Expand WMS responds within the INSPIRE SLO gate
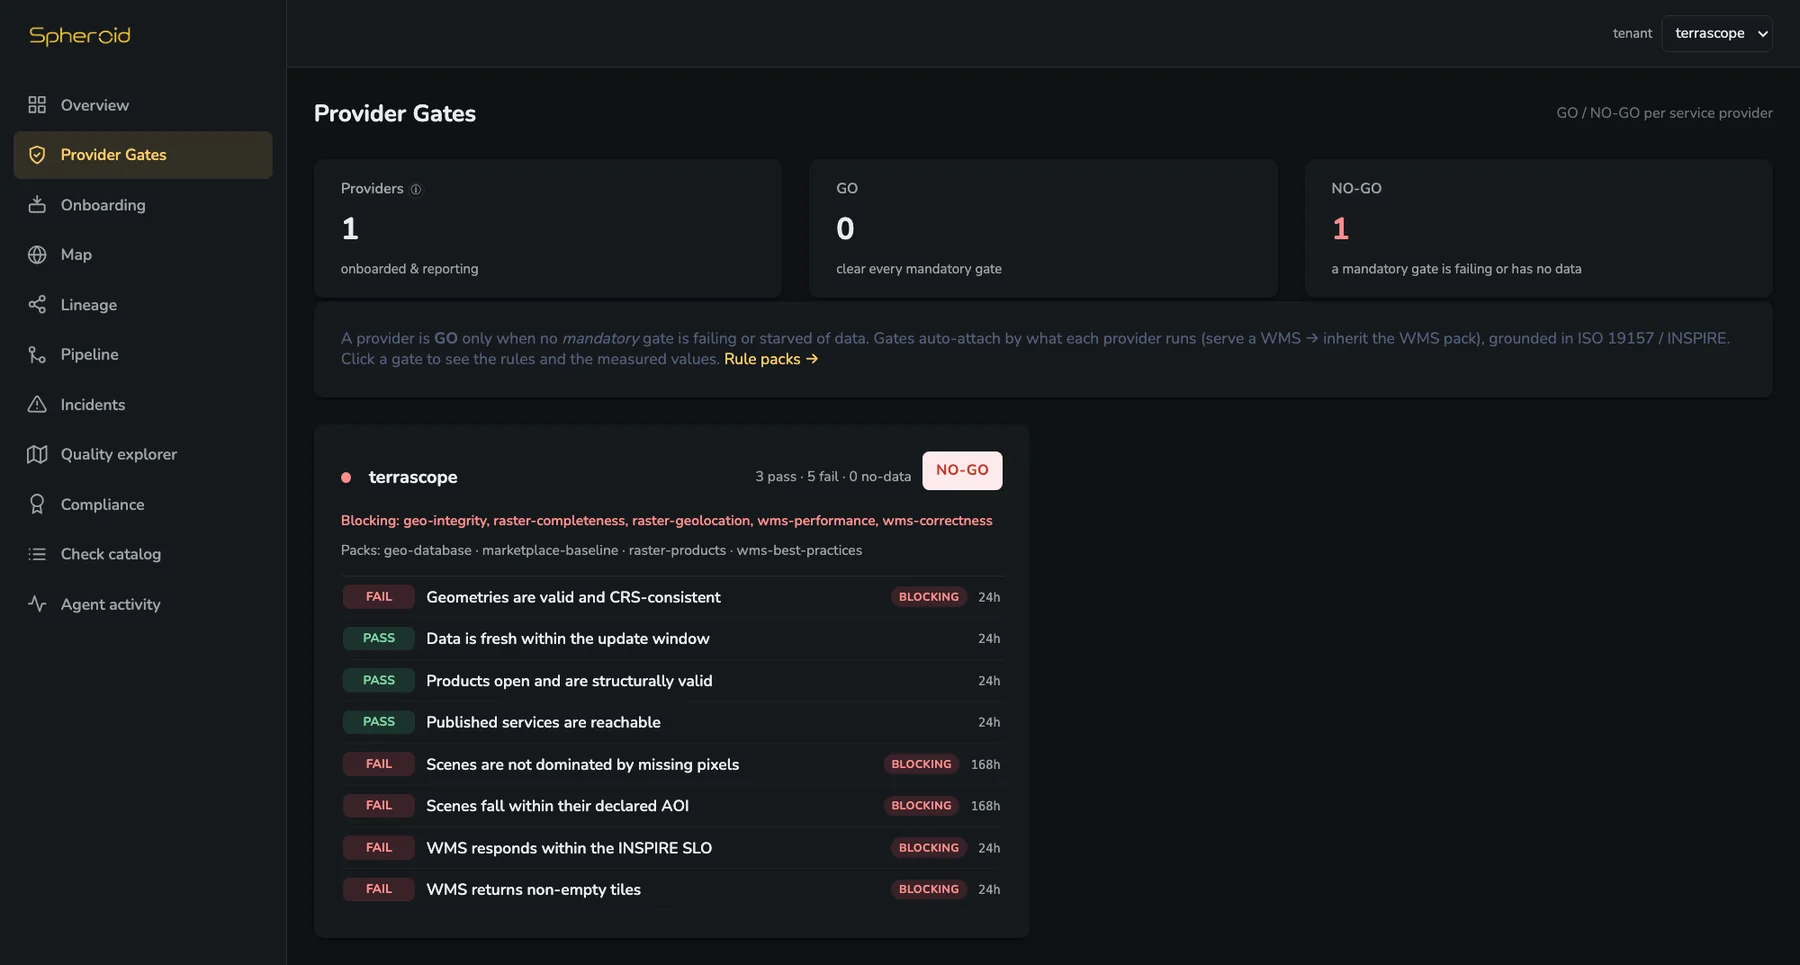This screenshot has width=1800, height=965. tap(672, 847)
